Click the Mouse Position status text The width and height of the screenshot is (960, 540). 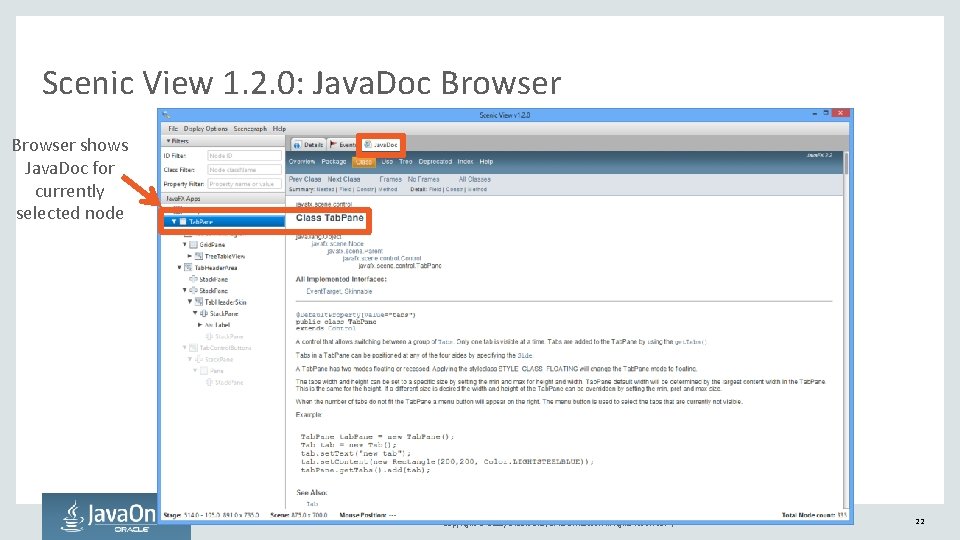[367, 516]
